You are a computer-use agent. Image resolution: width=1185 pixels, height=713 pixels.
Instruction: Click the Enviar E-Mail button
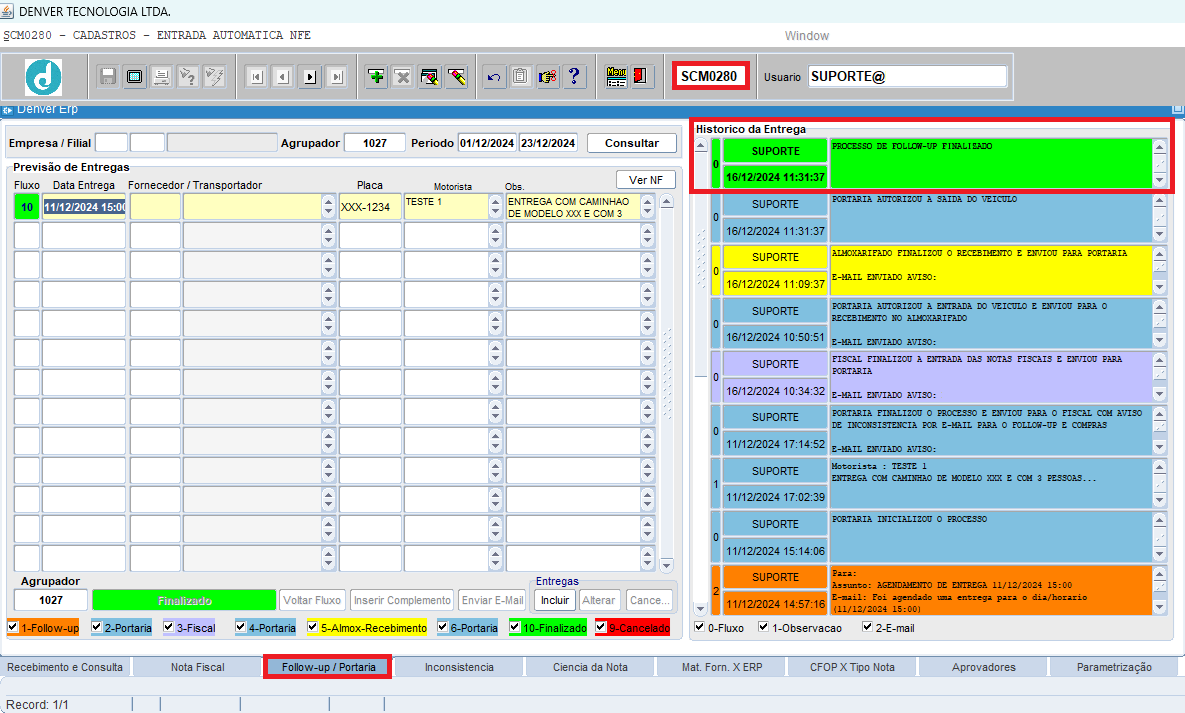pos(493,600)
